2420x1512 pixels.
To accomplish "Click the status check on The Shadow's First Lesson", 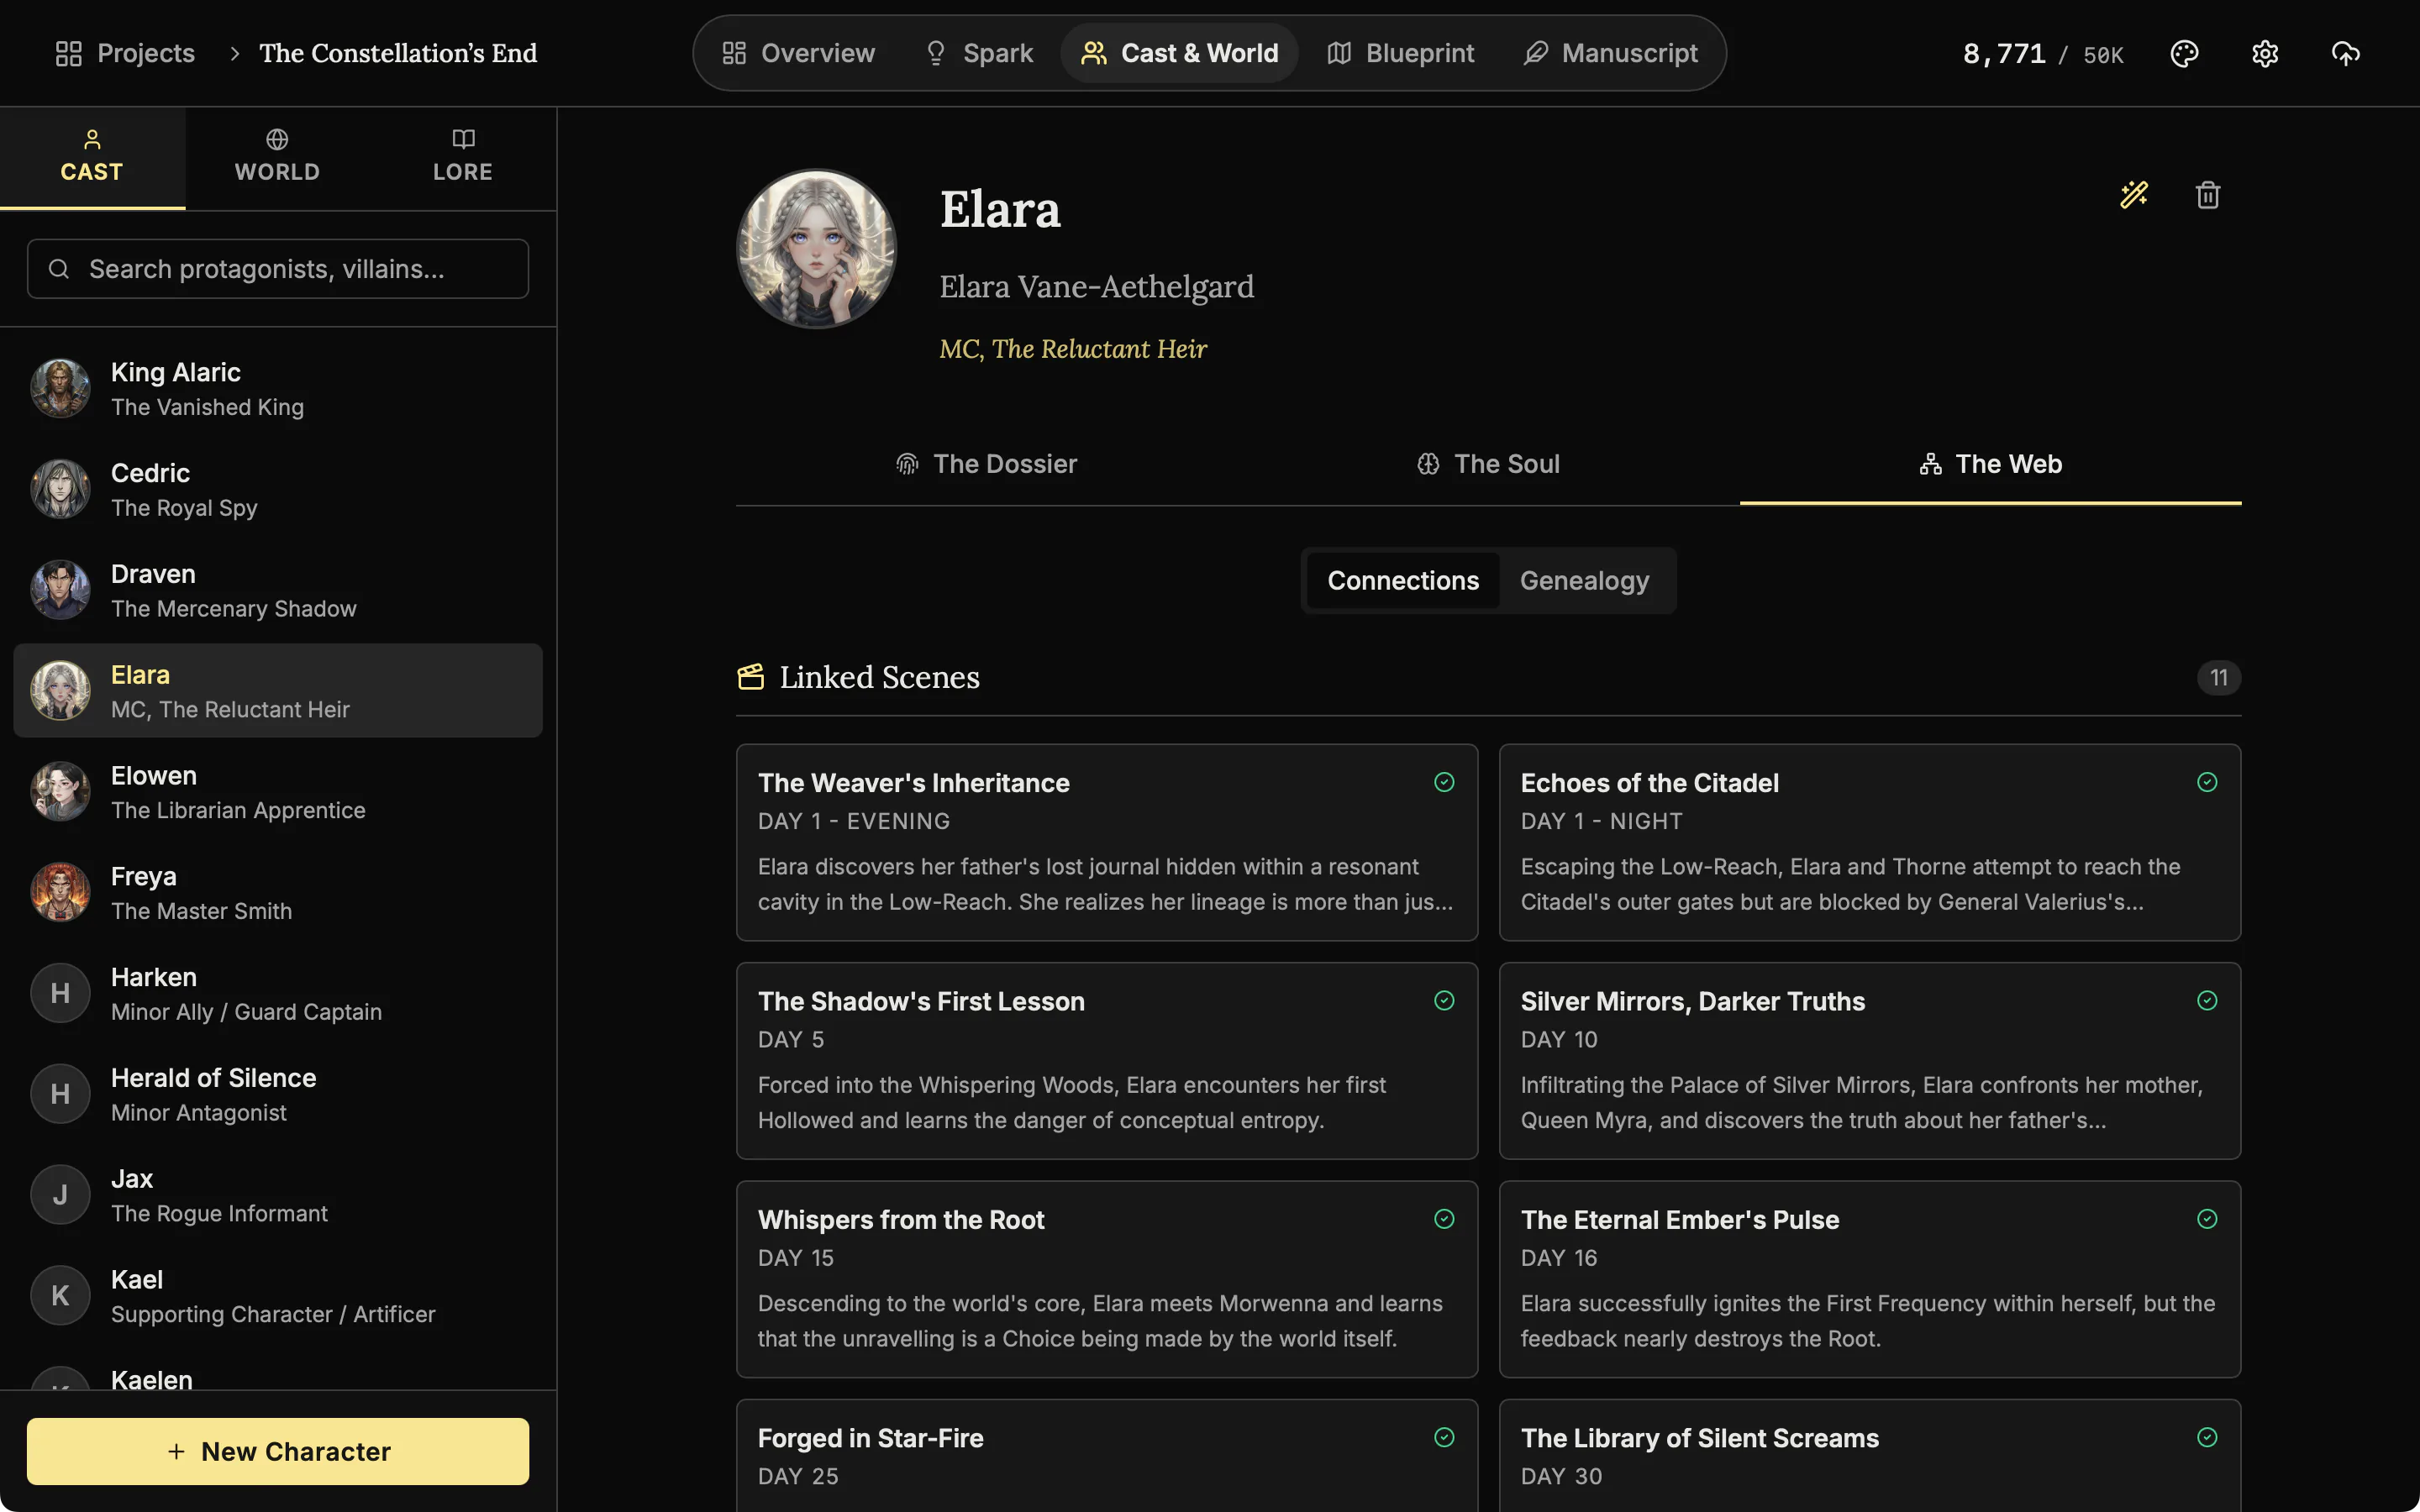I will pos(1444,1000).
